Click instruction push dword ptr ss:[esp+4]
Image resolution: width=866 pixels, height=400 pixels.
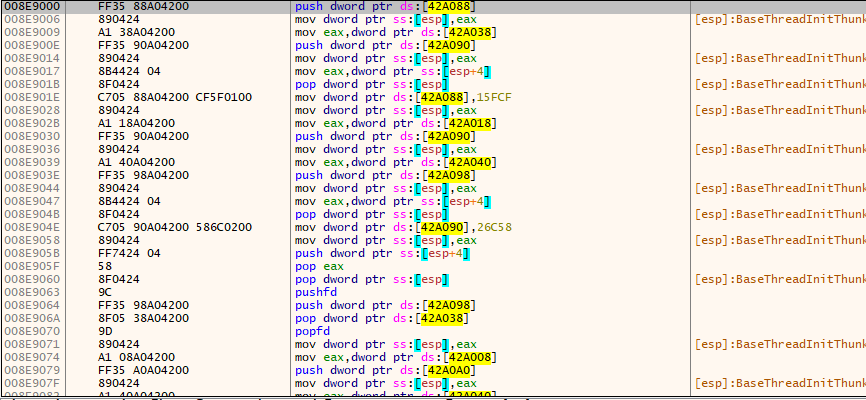tap(382, 253)
